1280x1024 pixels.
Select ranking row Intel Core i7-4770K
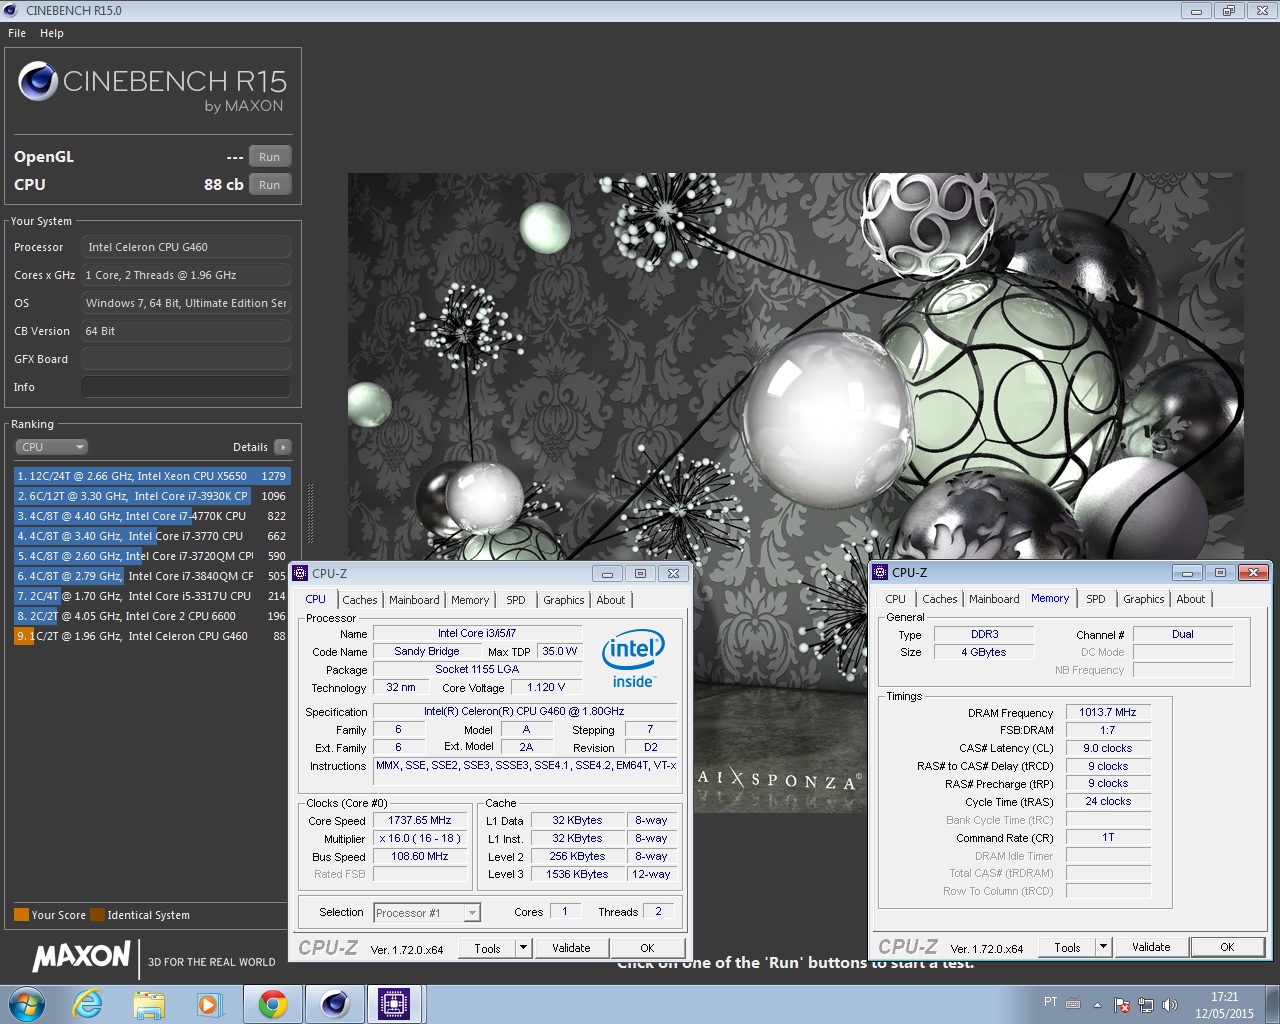[x=152, y=516]
